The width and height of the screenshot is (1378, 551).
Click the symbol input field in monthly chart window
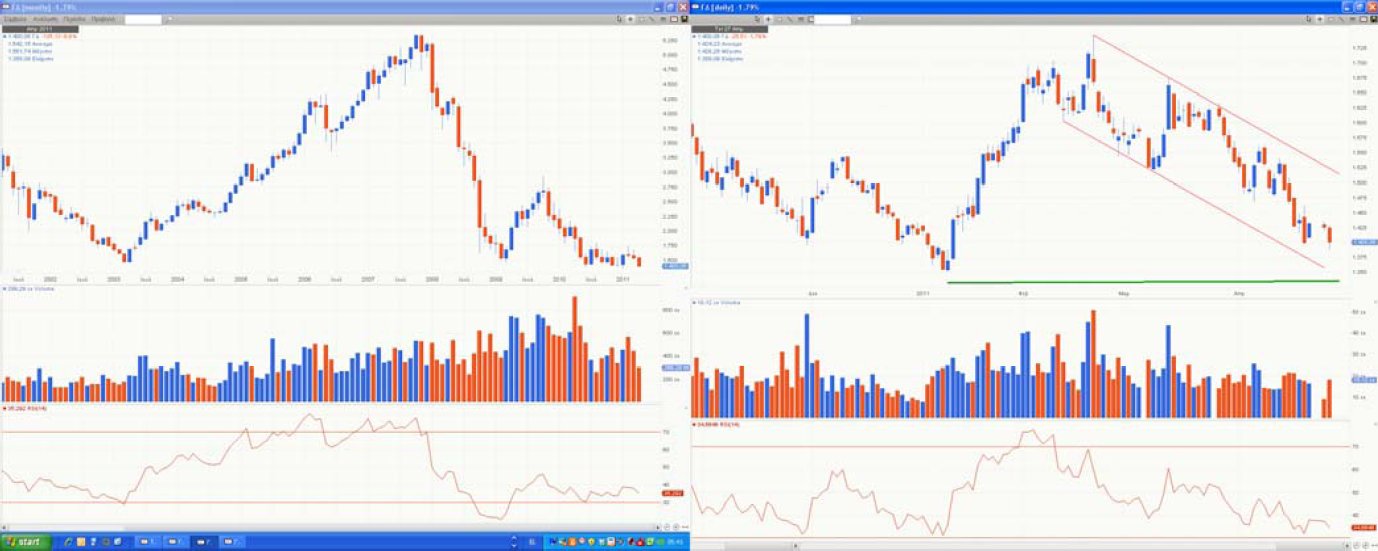point(142,19)
